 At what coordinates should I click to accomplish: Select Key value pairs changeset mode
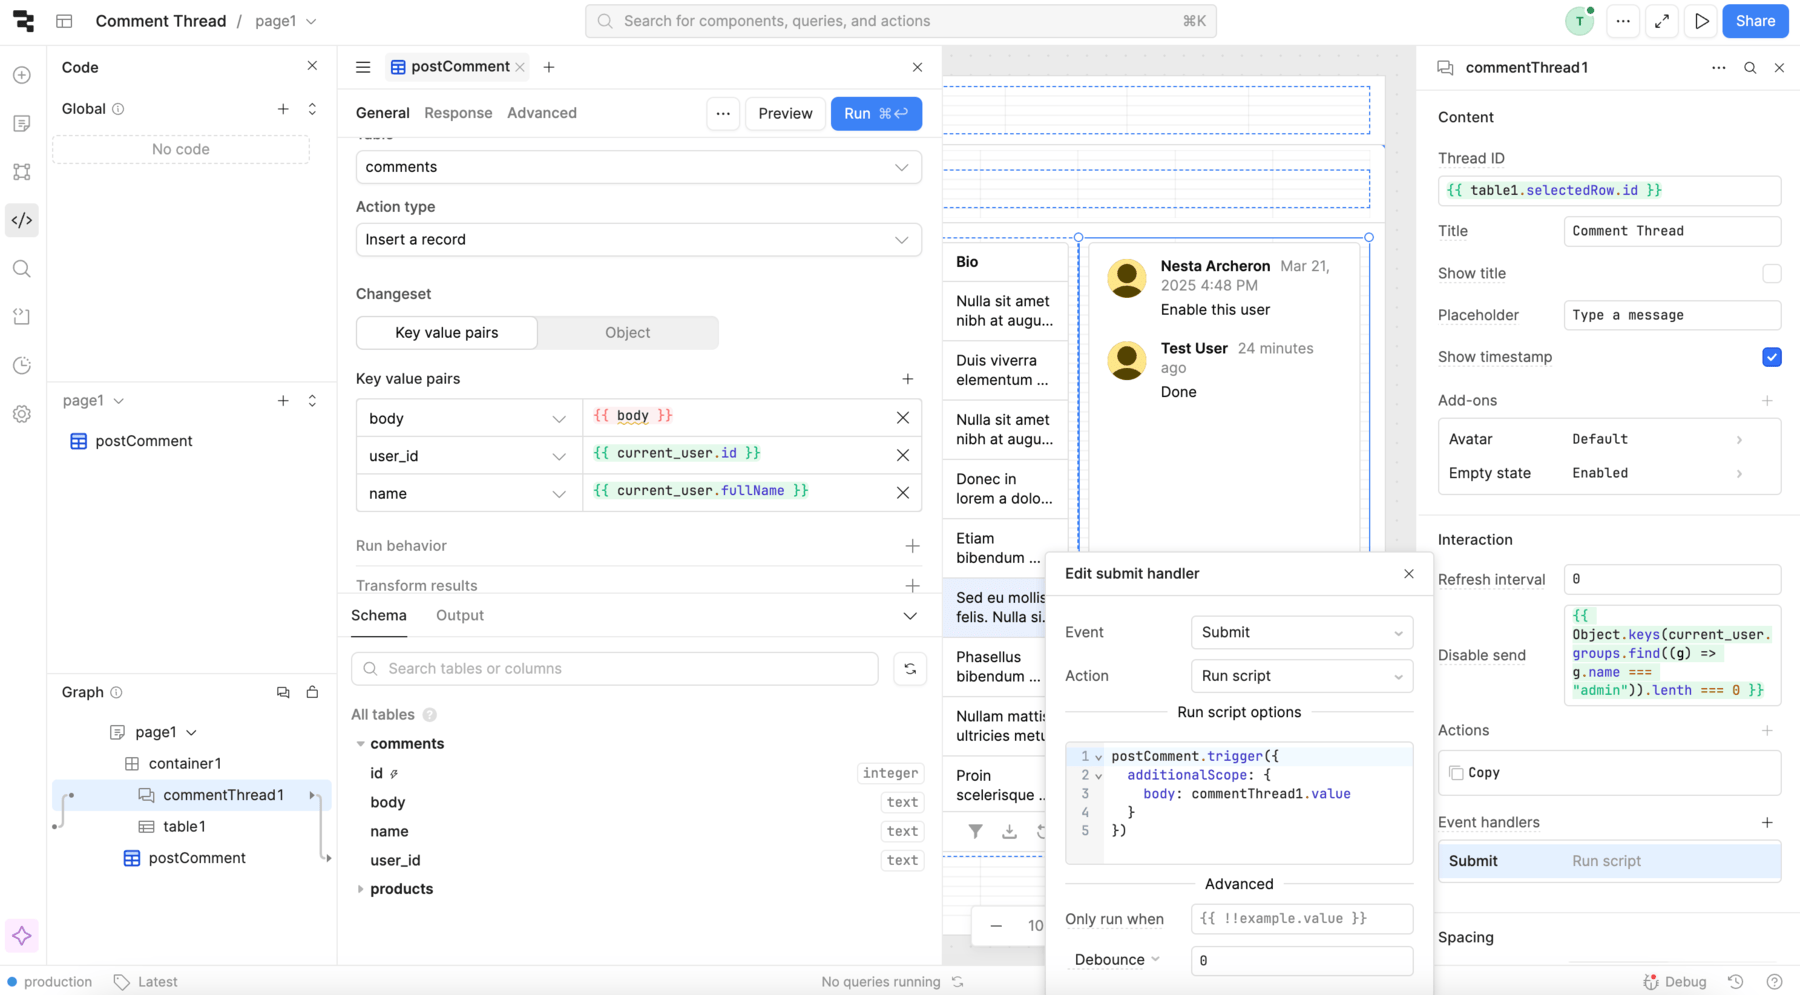(447, 333)
